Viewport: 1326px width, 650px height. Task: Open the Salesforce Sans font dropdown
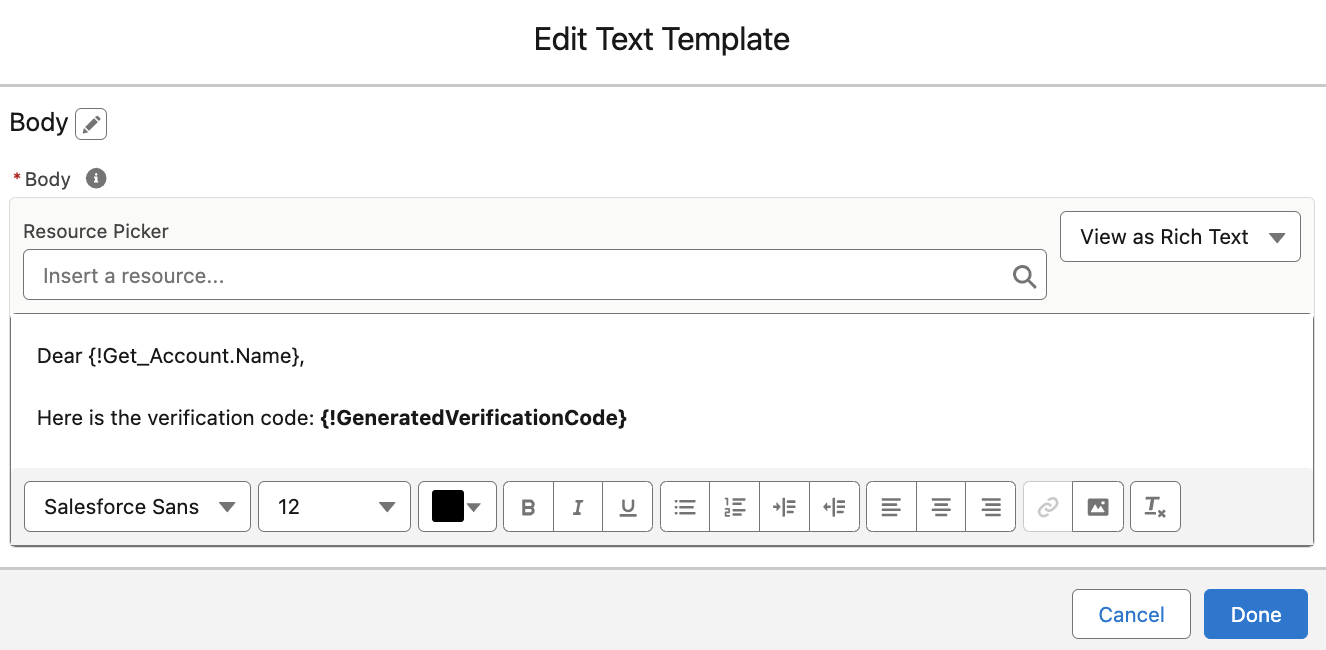(137, 506)
